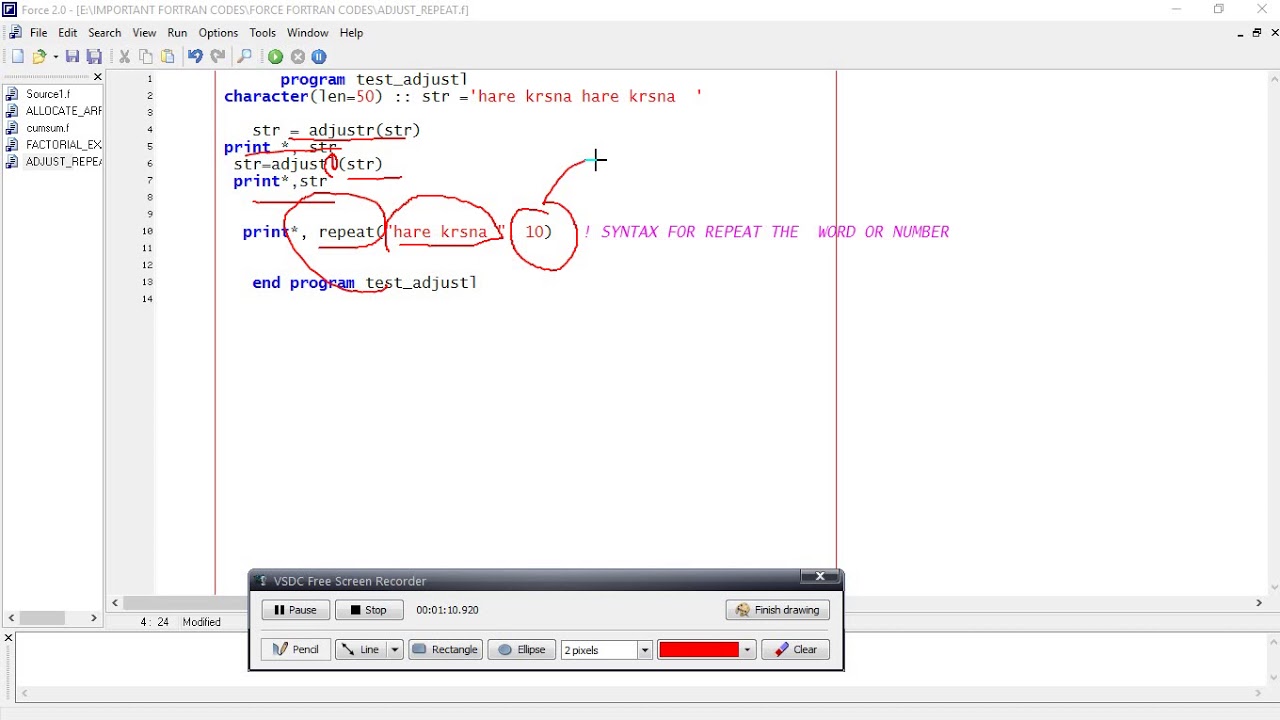The height and width of the screenshot is (720, 1280).
Task: Click file icon beside Source1.f
Action: [12, 94]
